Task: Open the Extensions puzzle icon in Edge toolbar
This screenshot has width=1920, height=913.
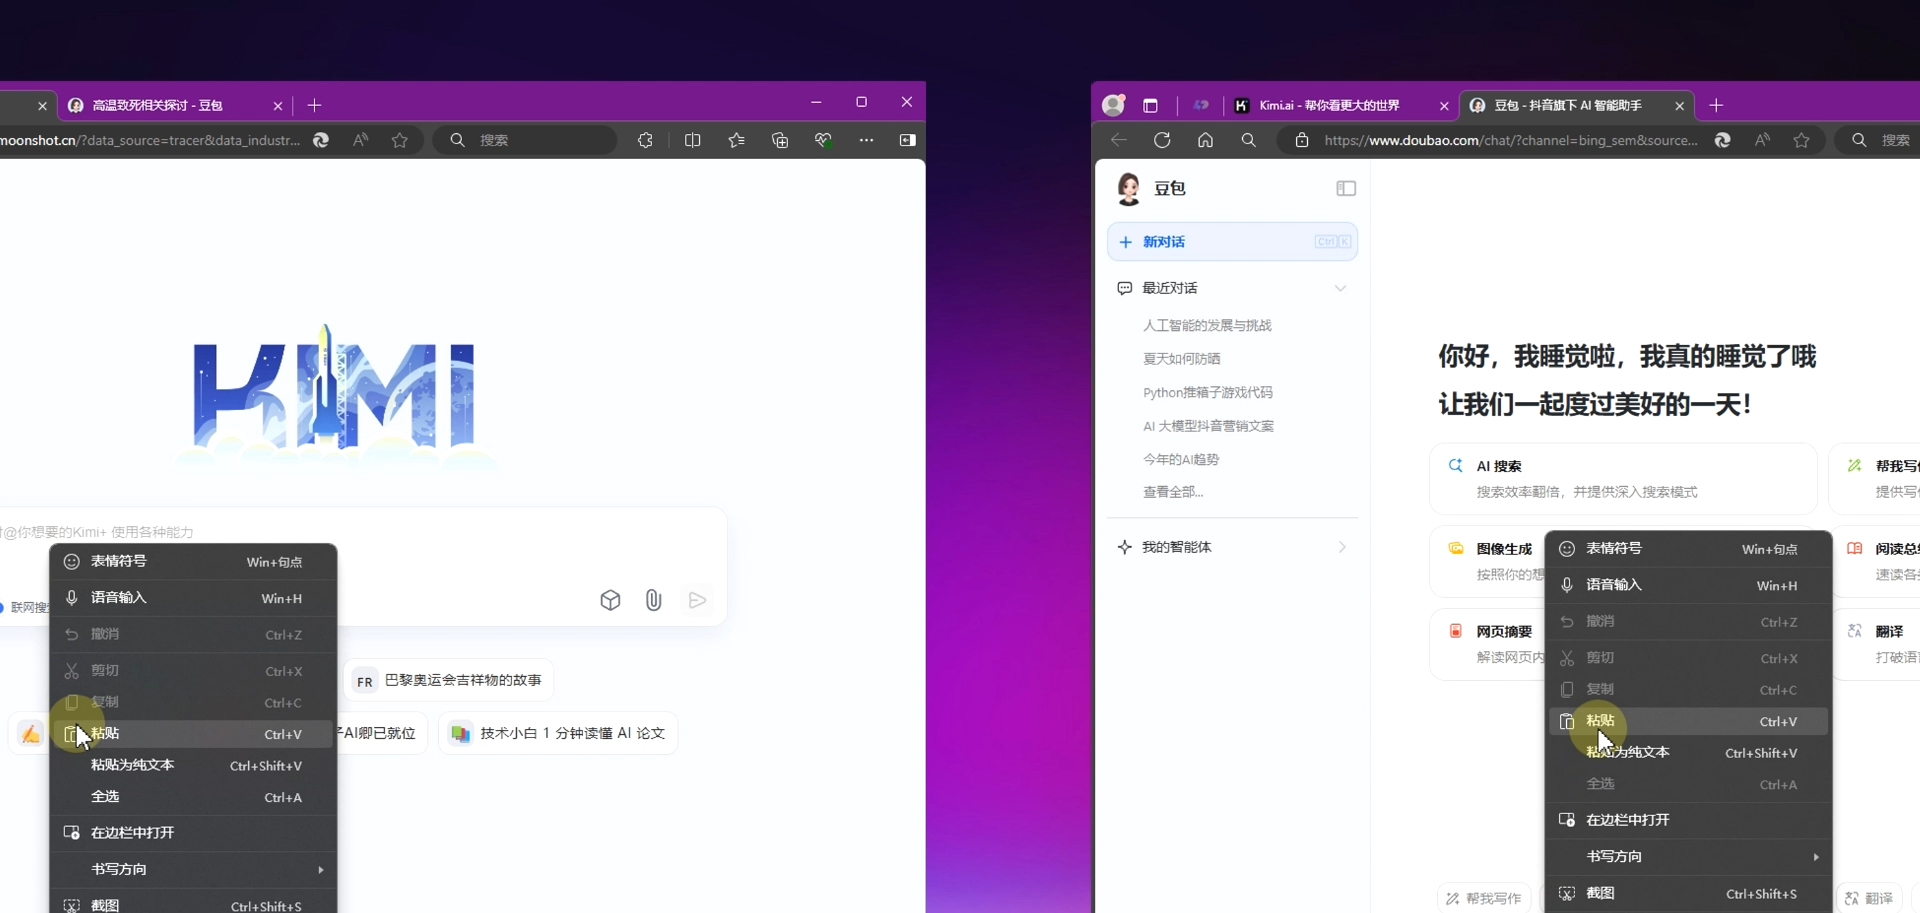Action: [x=645, y=140]
